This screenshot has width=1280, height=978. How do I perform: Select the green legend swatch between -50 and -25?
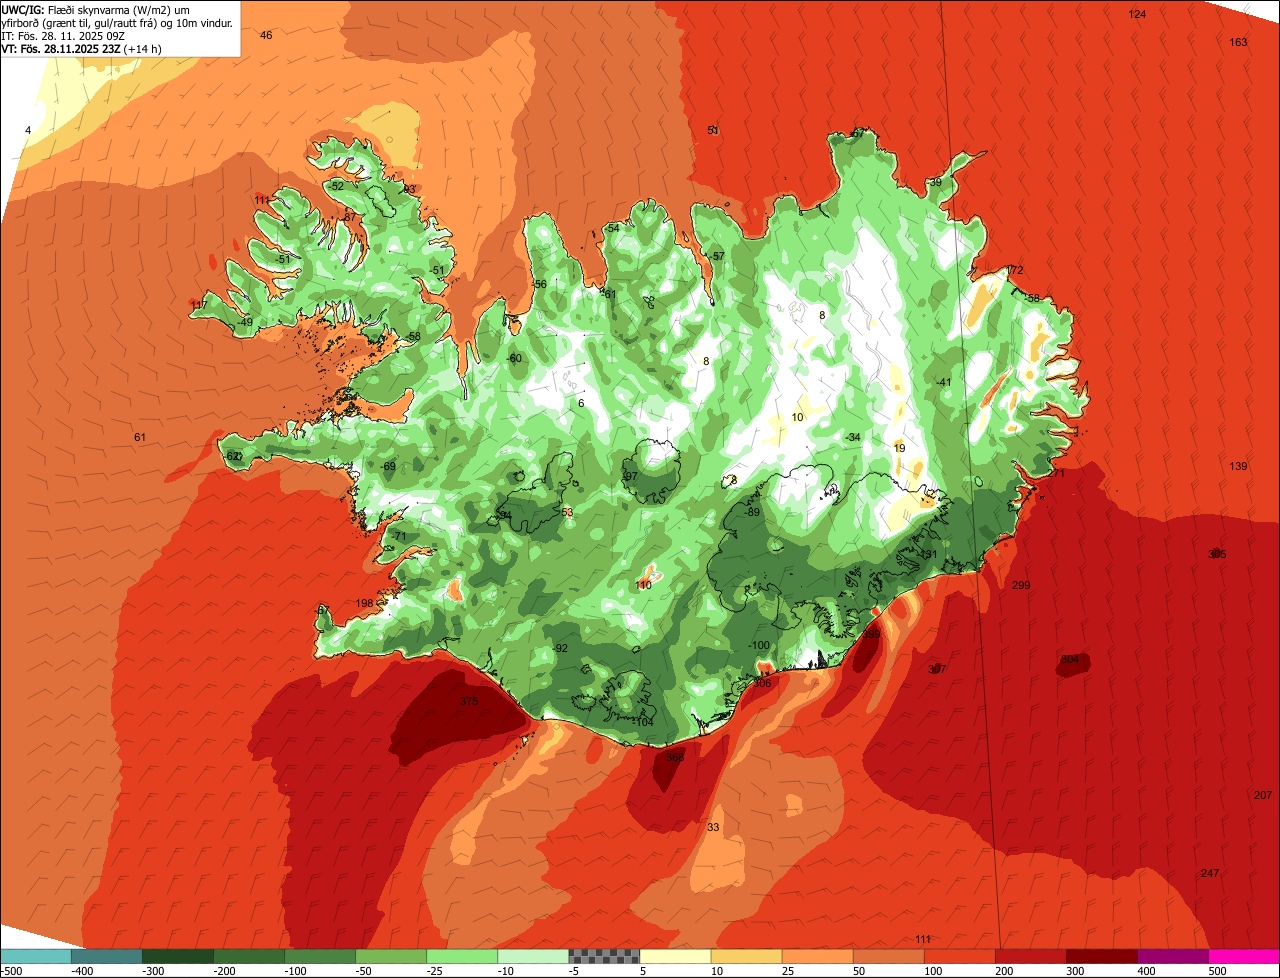[391, 956]
